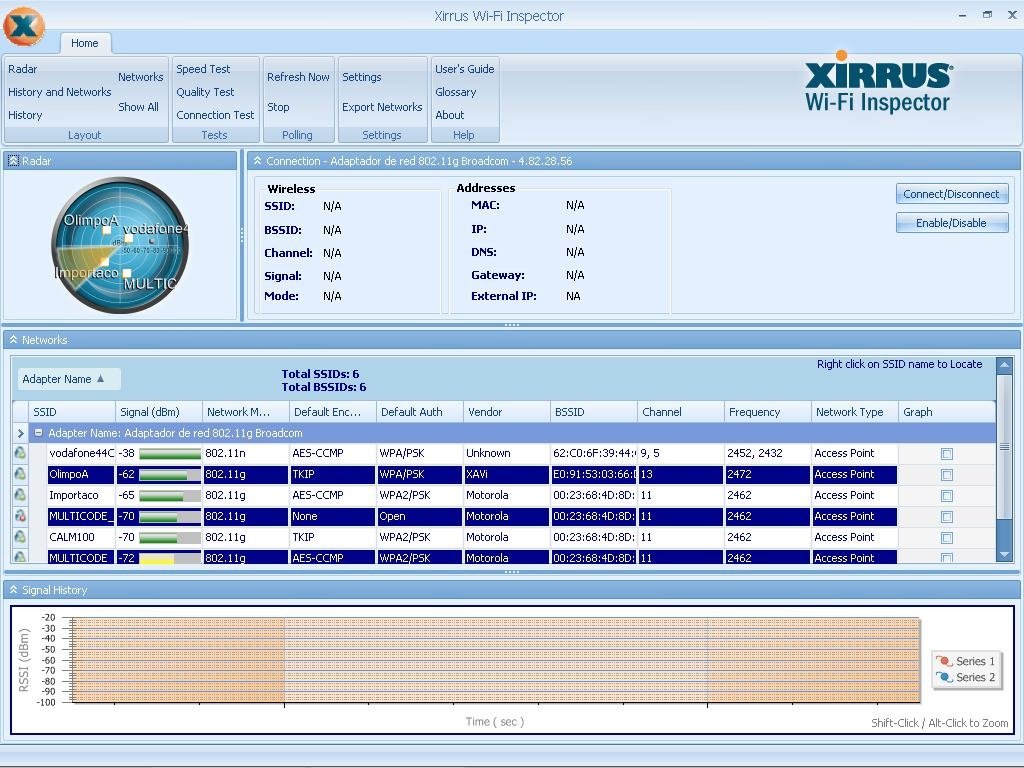Image resolution: width=1024 pixels, height=768 pixels.
Task: Click Enable/Disable adapter button
Action: tap(952, 223)
